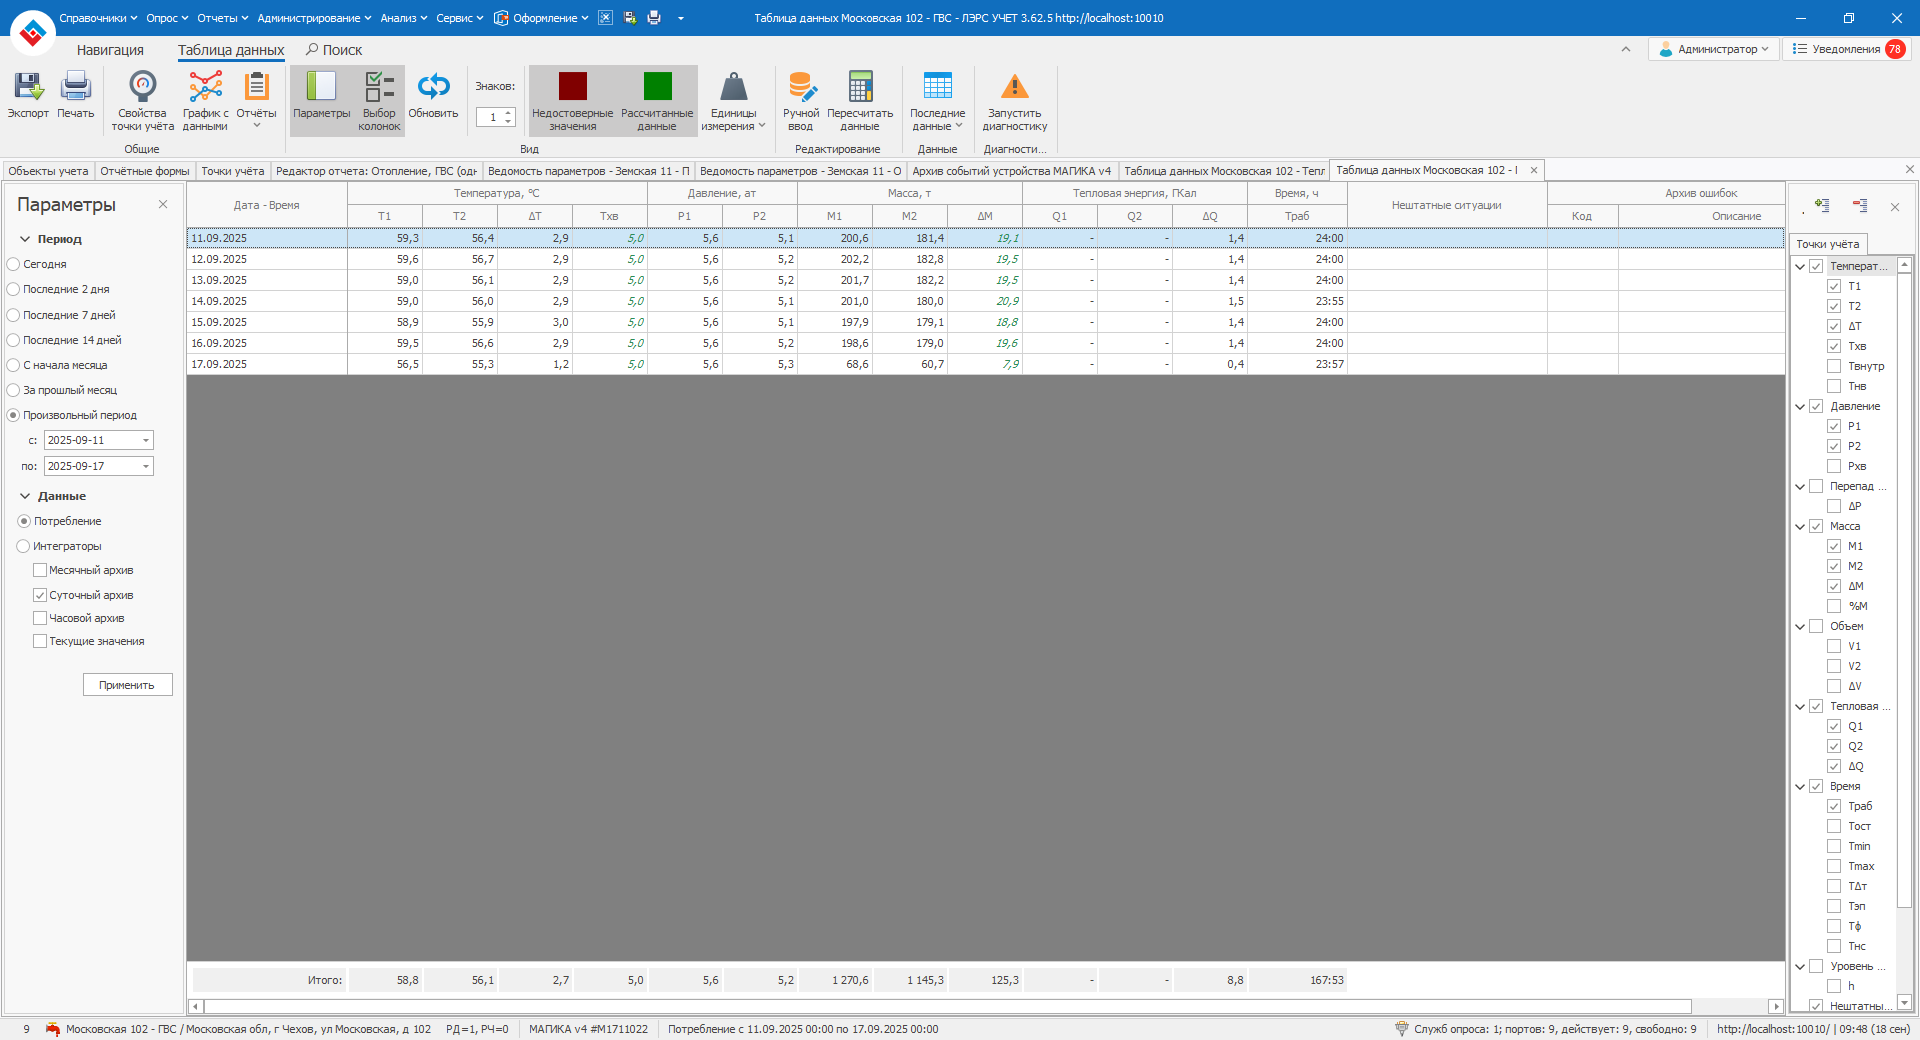The height and width of the screenshot is (1040, 1920).
Task: Open the Справочники menu
Action: click(x=97, y=18)
